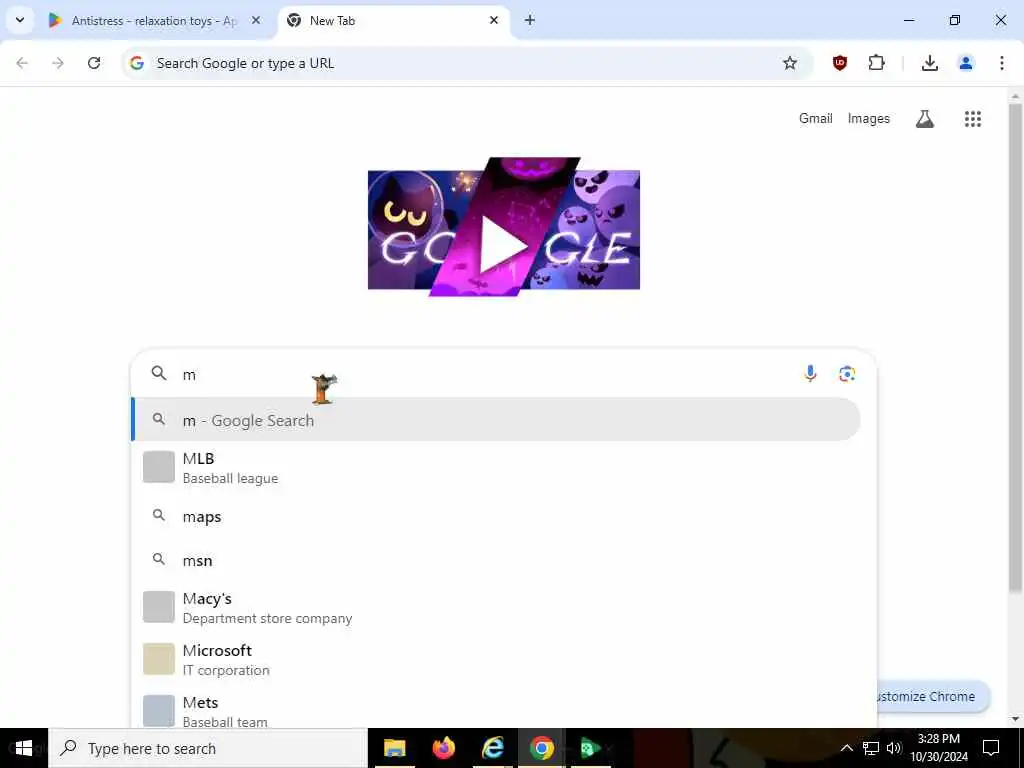Open the Windows Start menu

tap(24, 748)
